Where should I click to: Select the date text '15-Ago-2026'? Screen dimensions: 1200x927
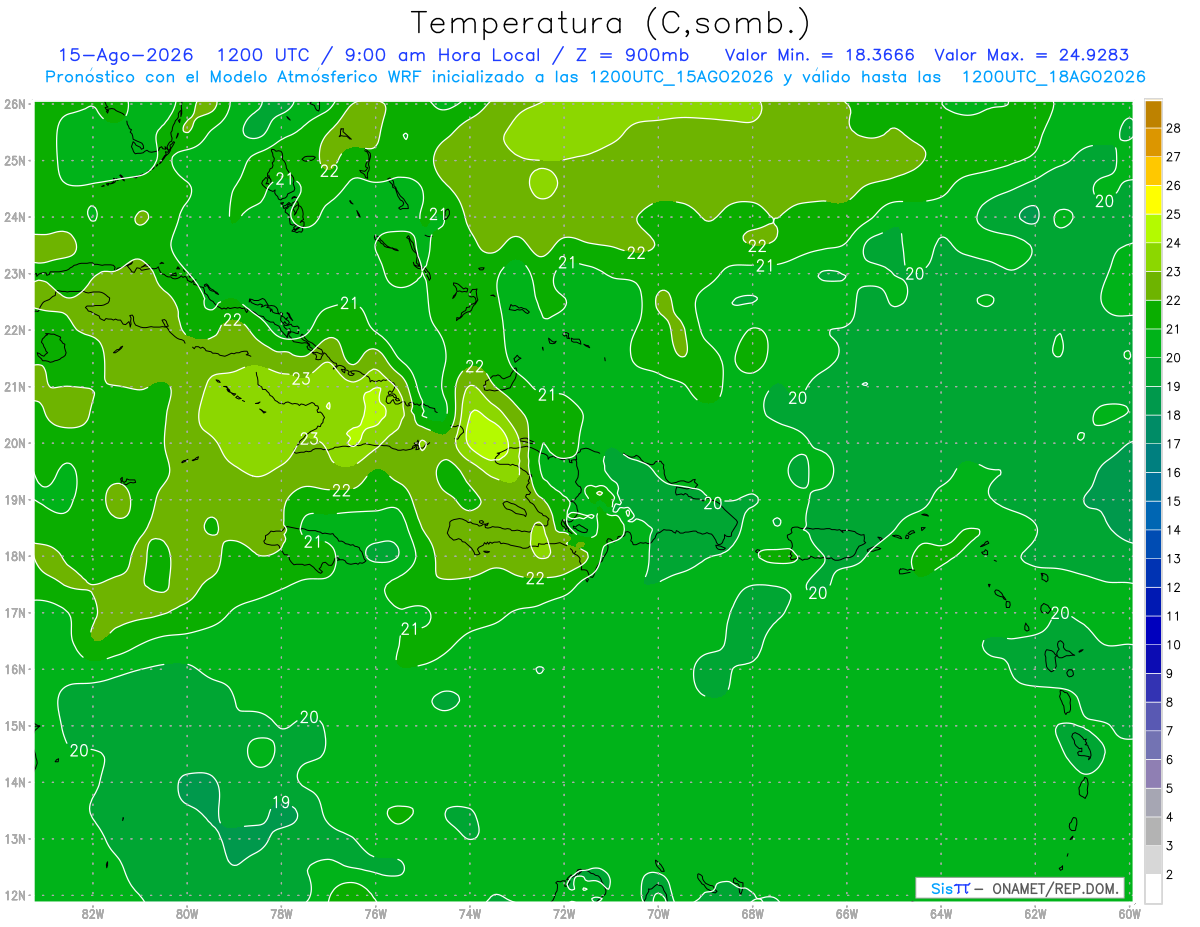point(125,55)
